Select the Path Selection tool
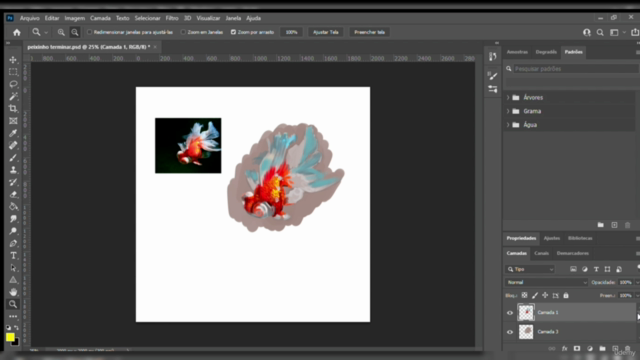640x360 pixels. pos(13,268)
